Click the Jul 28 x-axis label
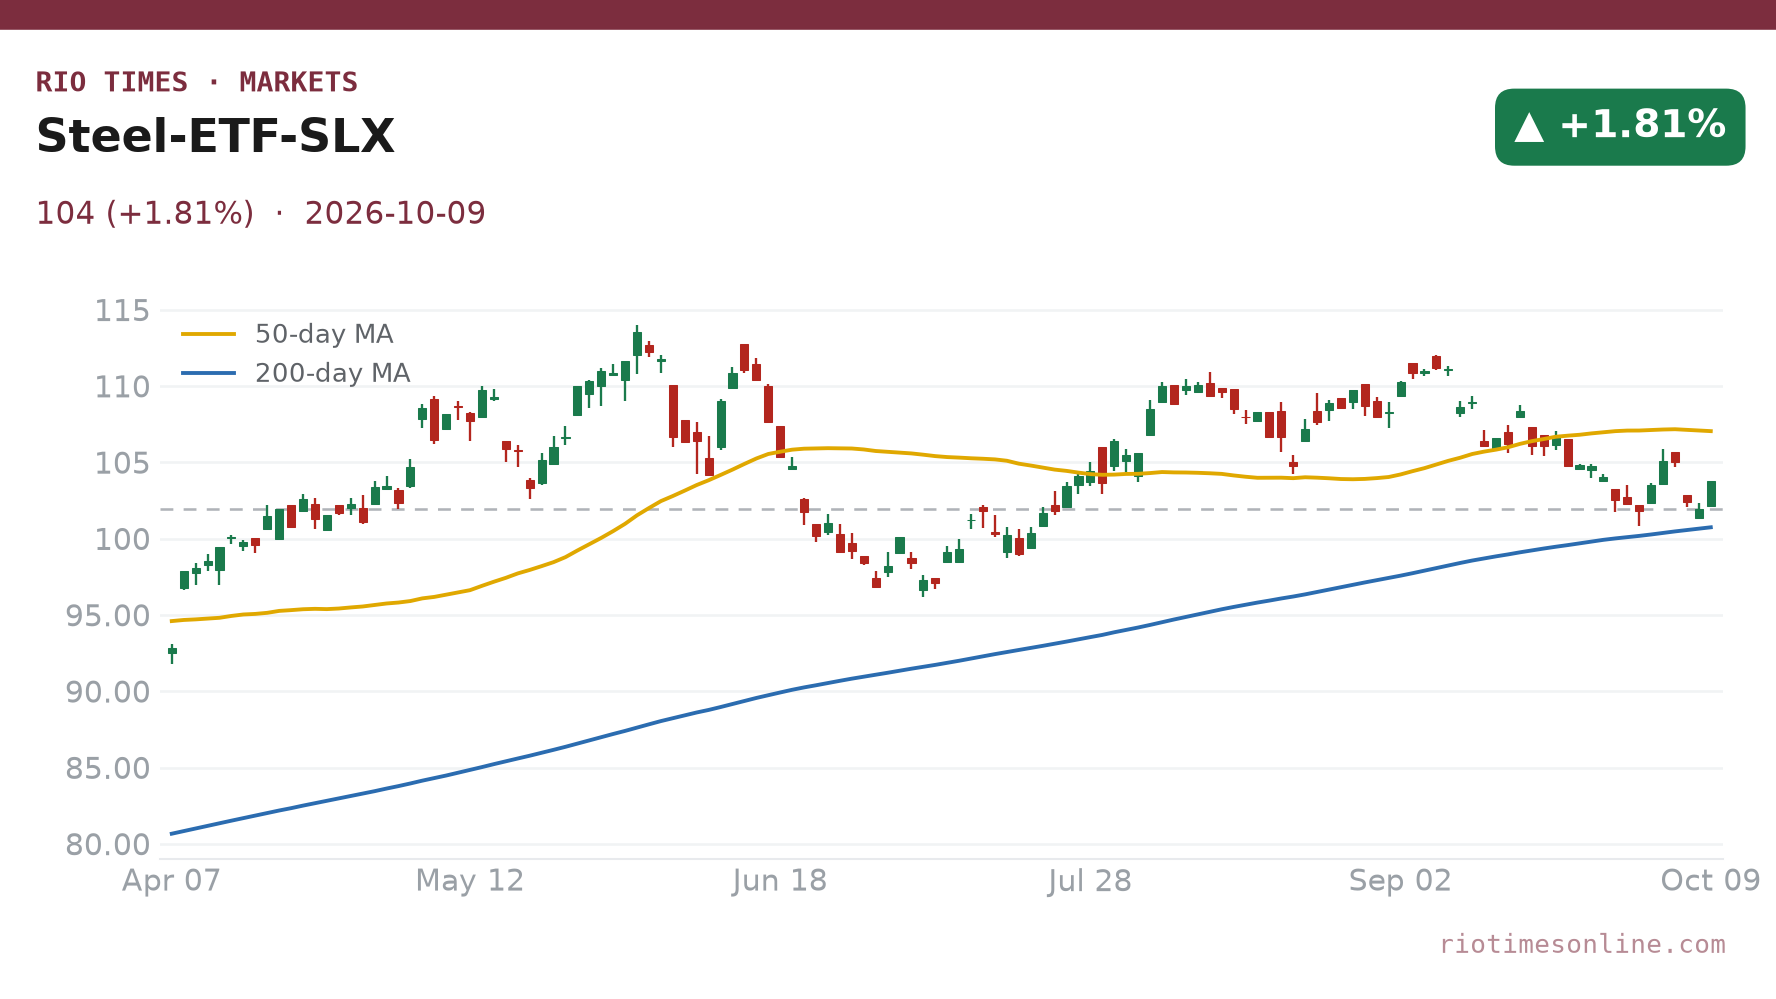 [x=1090, y=880]
